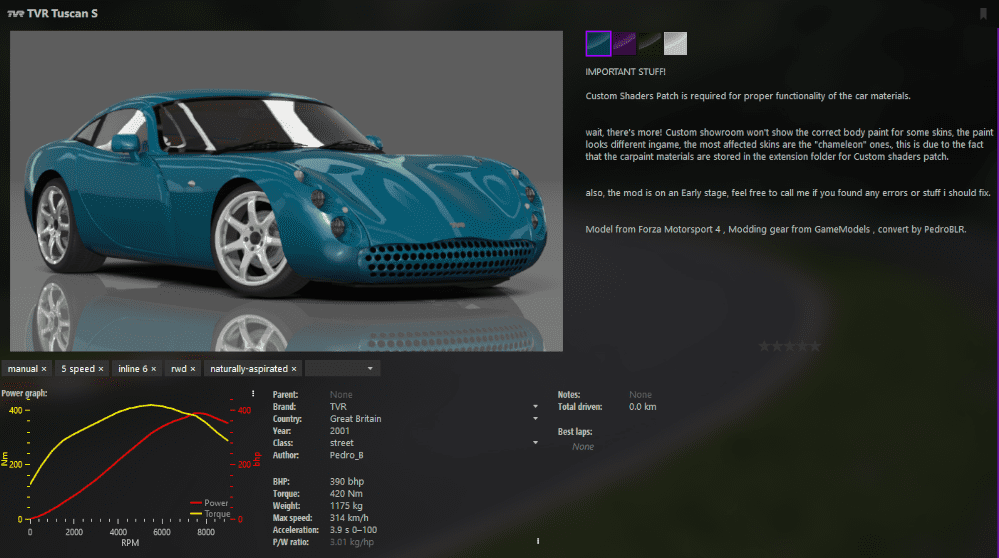The width and height of the screenshot is (999, 558).
Task: Edit the Country field Great Britain
Action: click(356, 418)
